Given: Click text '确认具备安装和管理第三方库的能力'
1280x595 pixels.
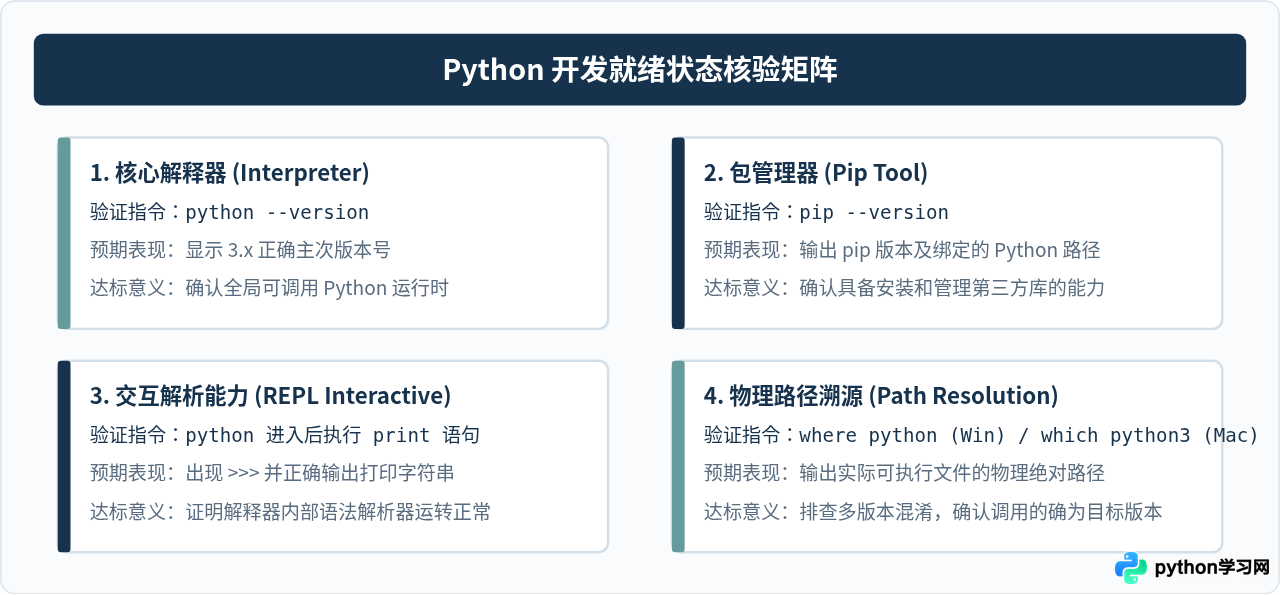Looking at the screenshot, I should coord(952,288).
